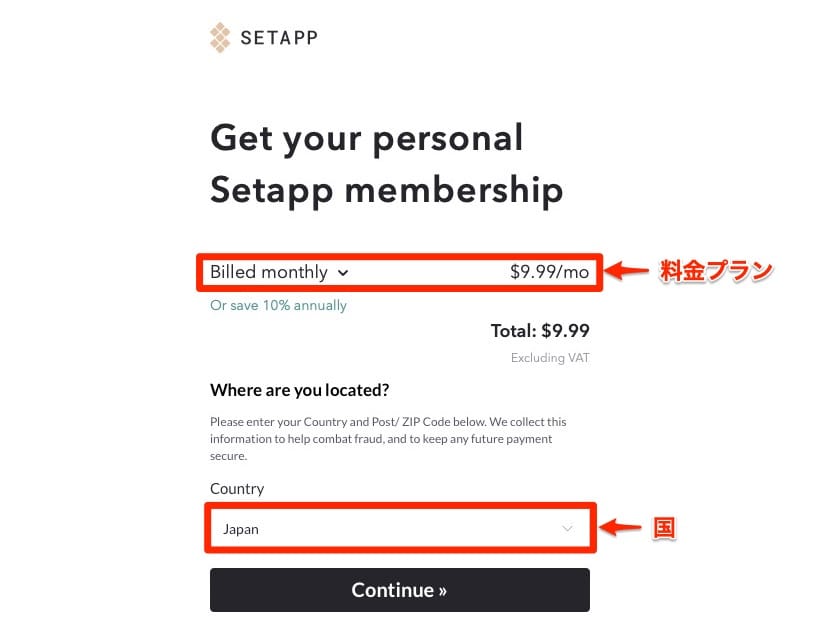Click the Country field label

click(x=237, y=489)
